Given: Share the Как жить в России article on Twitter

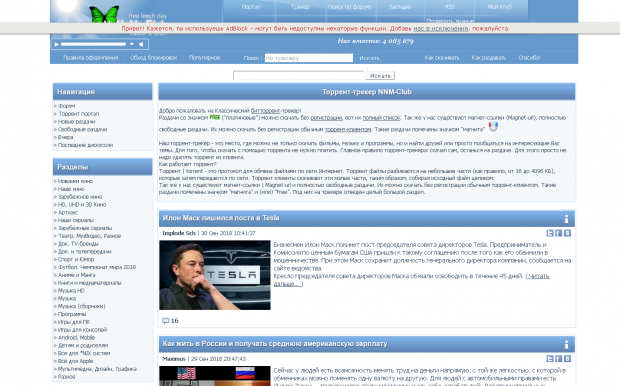Looking at the screenshot, I should click(550, 359).
